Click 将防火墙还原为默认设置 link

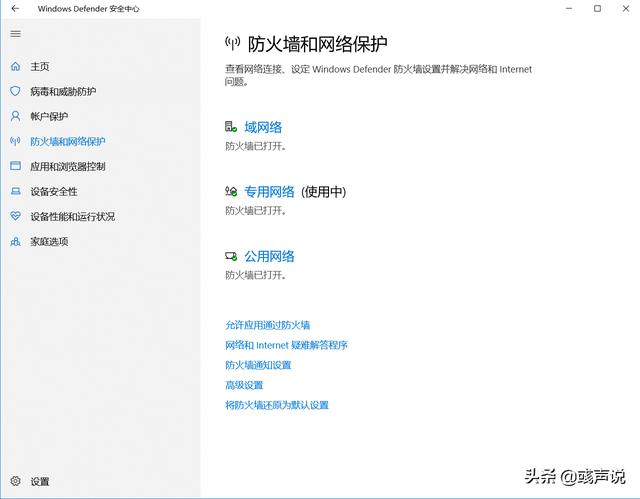pos(277,405)
